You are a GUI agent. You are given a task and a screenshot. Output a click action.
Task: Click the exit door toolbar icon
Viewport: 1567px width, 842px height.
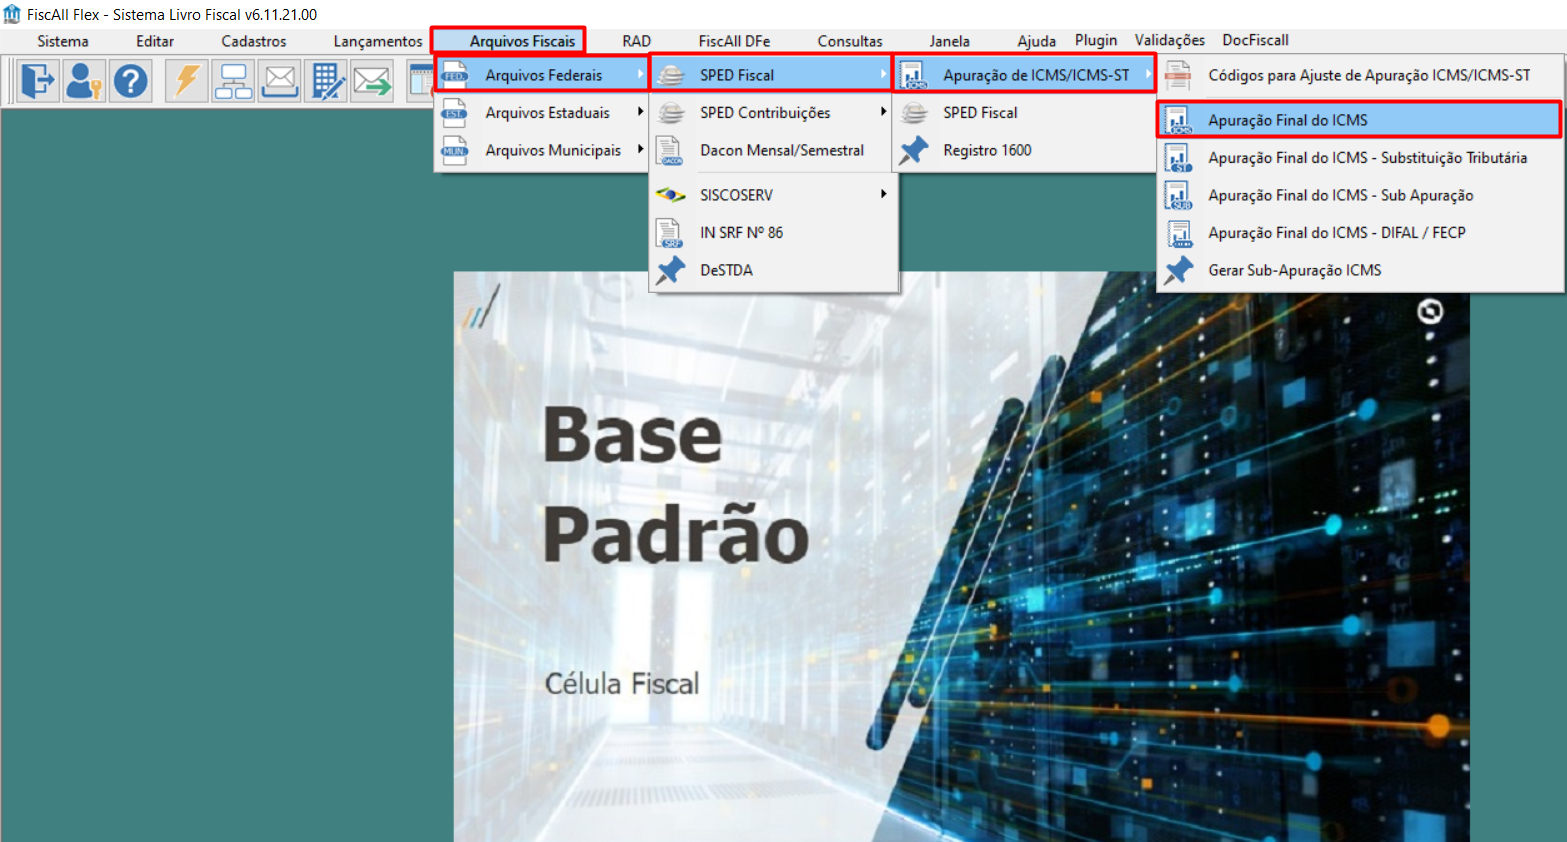click(38, 81)
